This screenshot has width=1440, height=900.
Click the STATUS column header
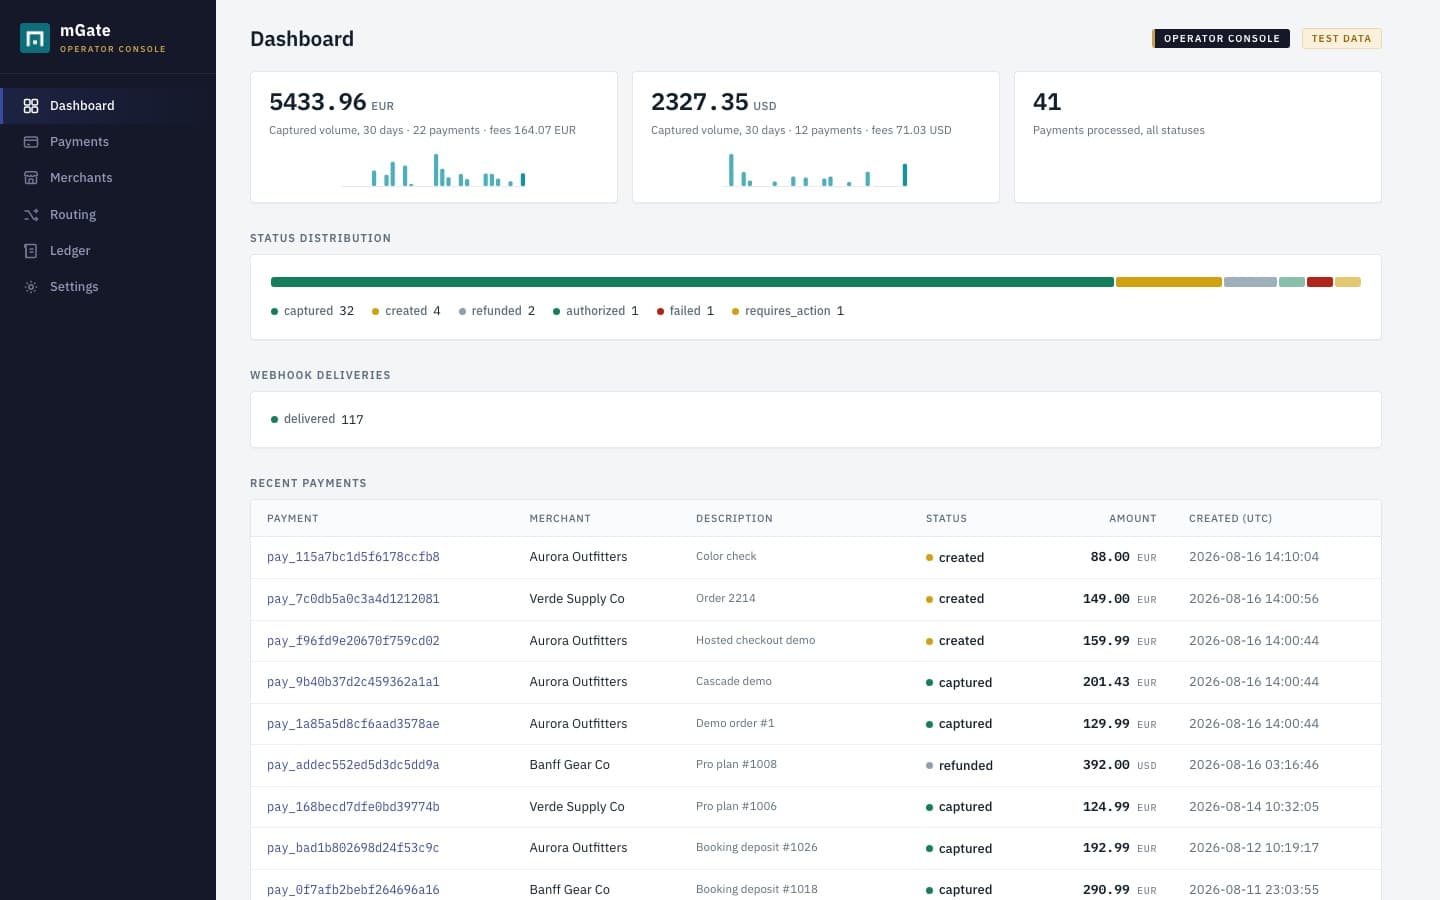pyautogui.click(x=946, y=519)
